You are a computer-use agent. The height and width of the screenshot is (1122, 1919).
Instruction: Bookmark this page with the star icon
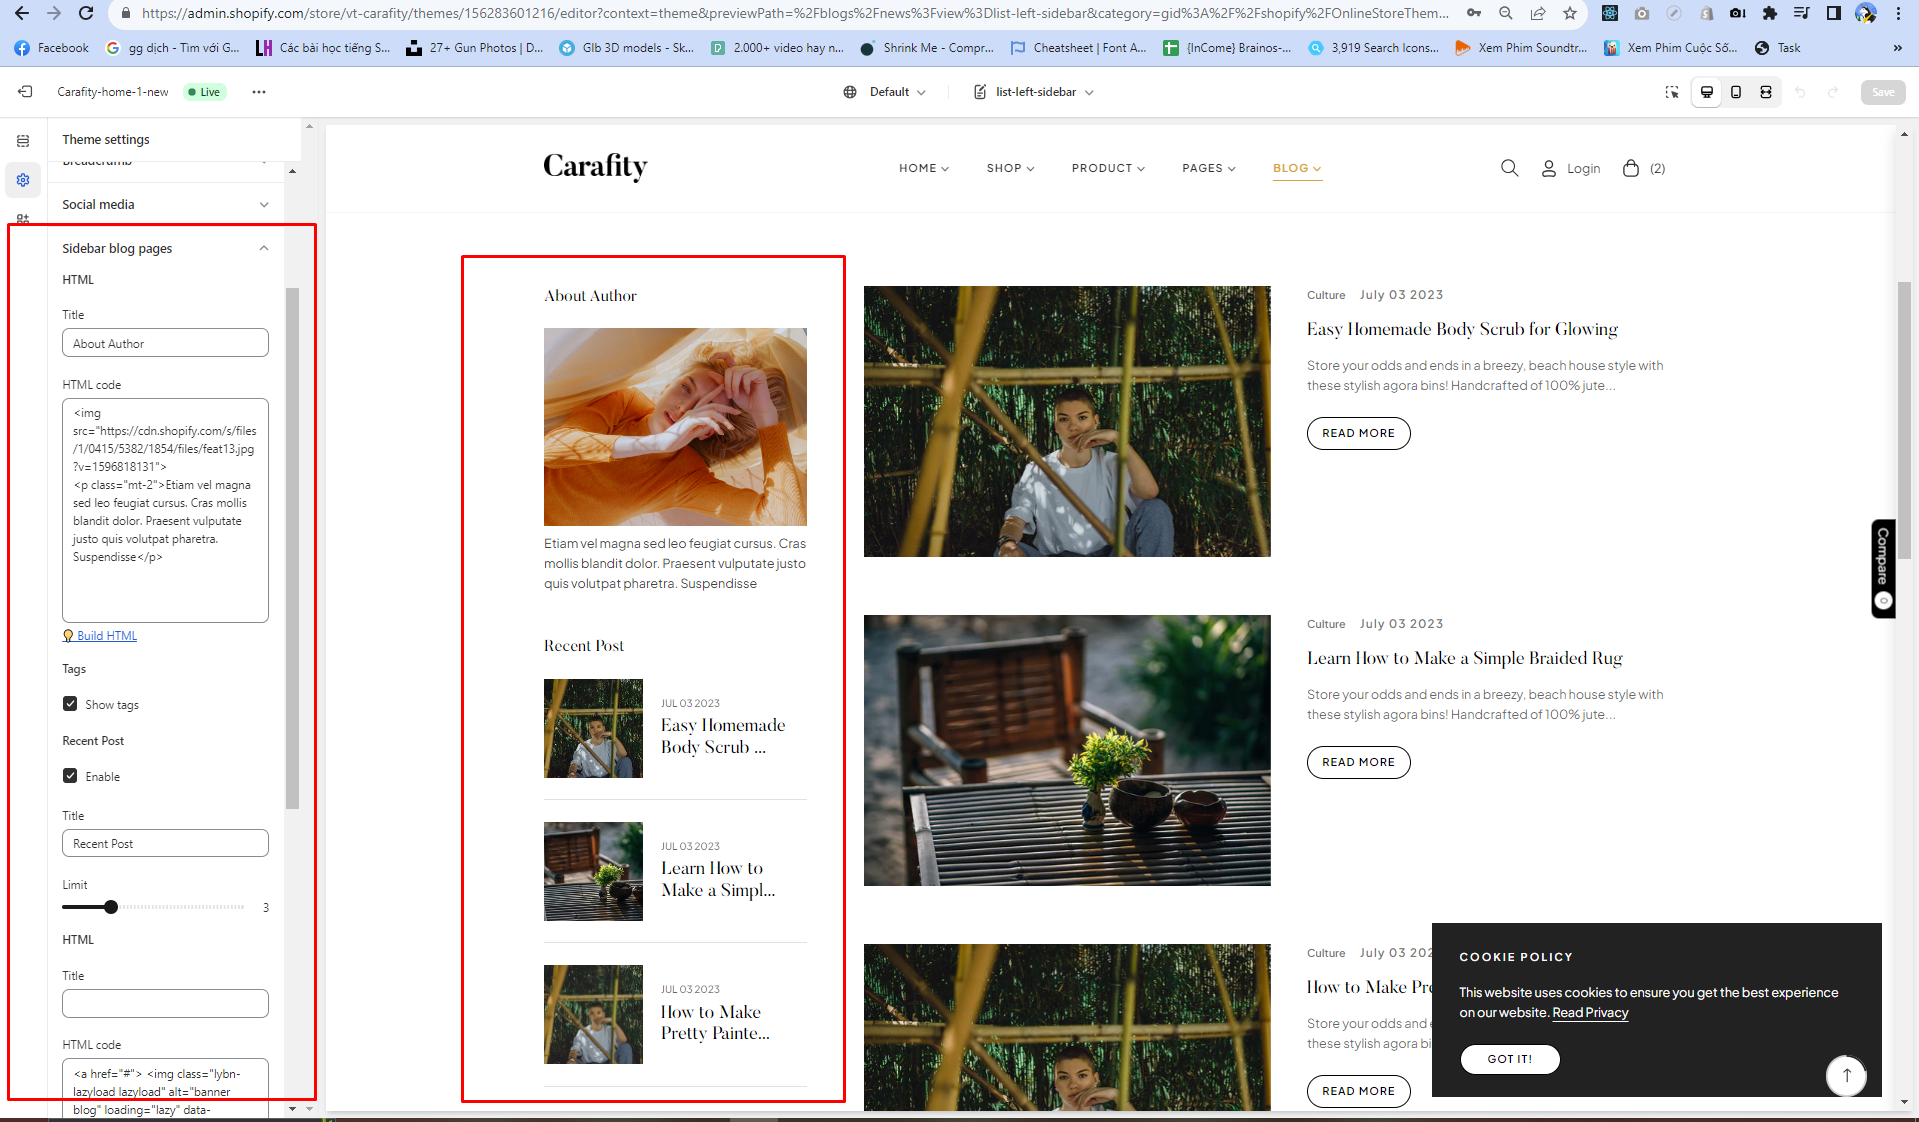(1570, 13)
